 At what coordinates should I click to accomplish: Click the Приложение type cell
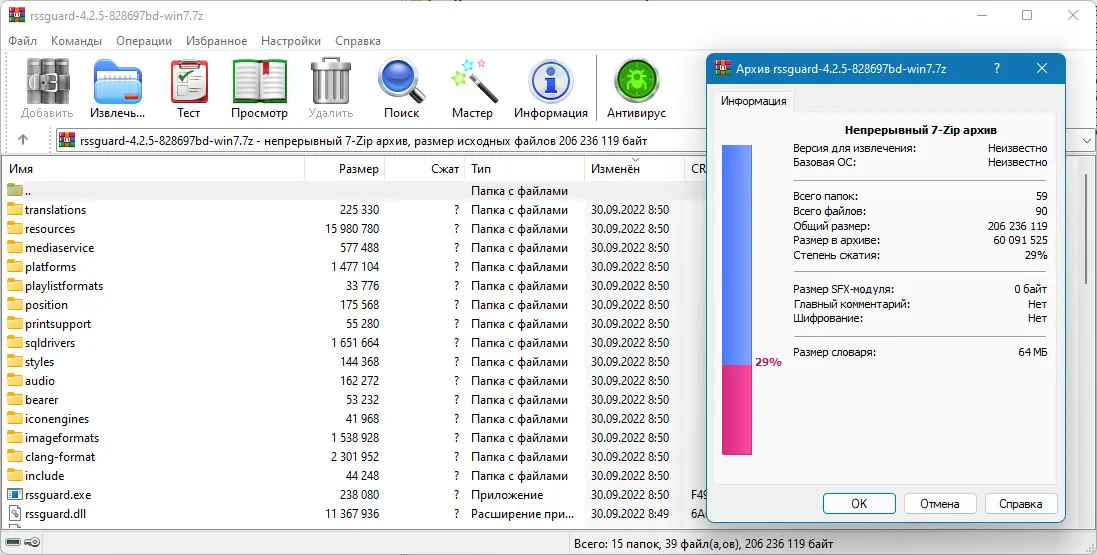507,494
